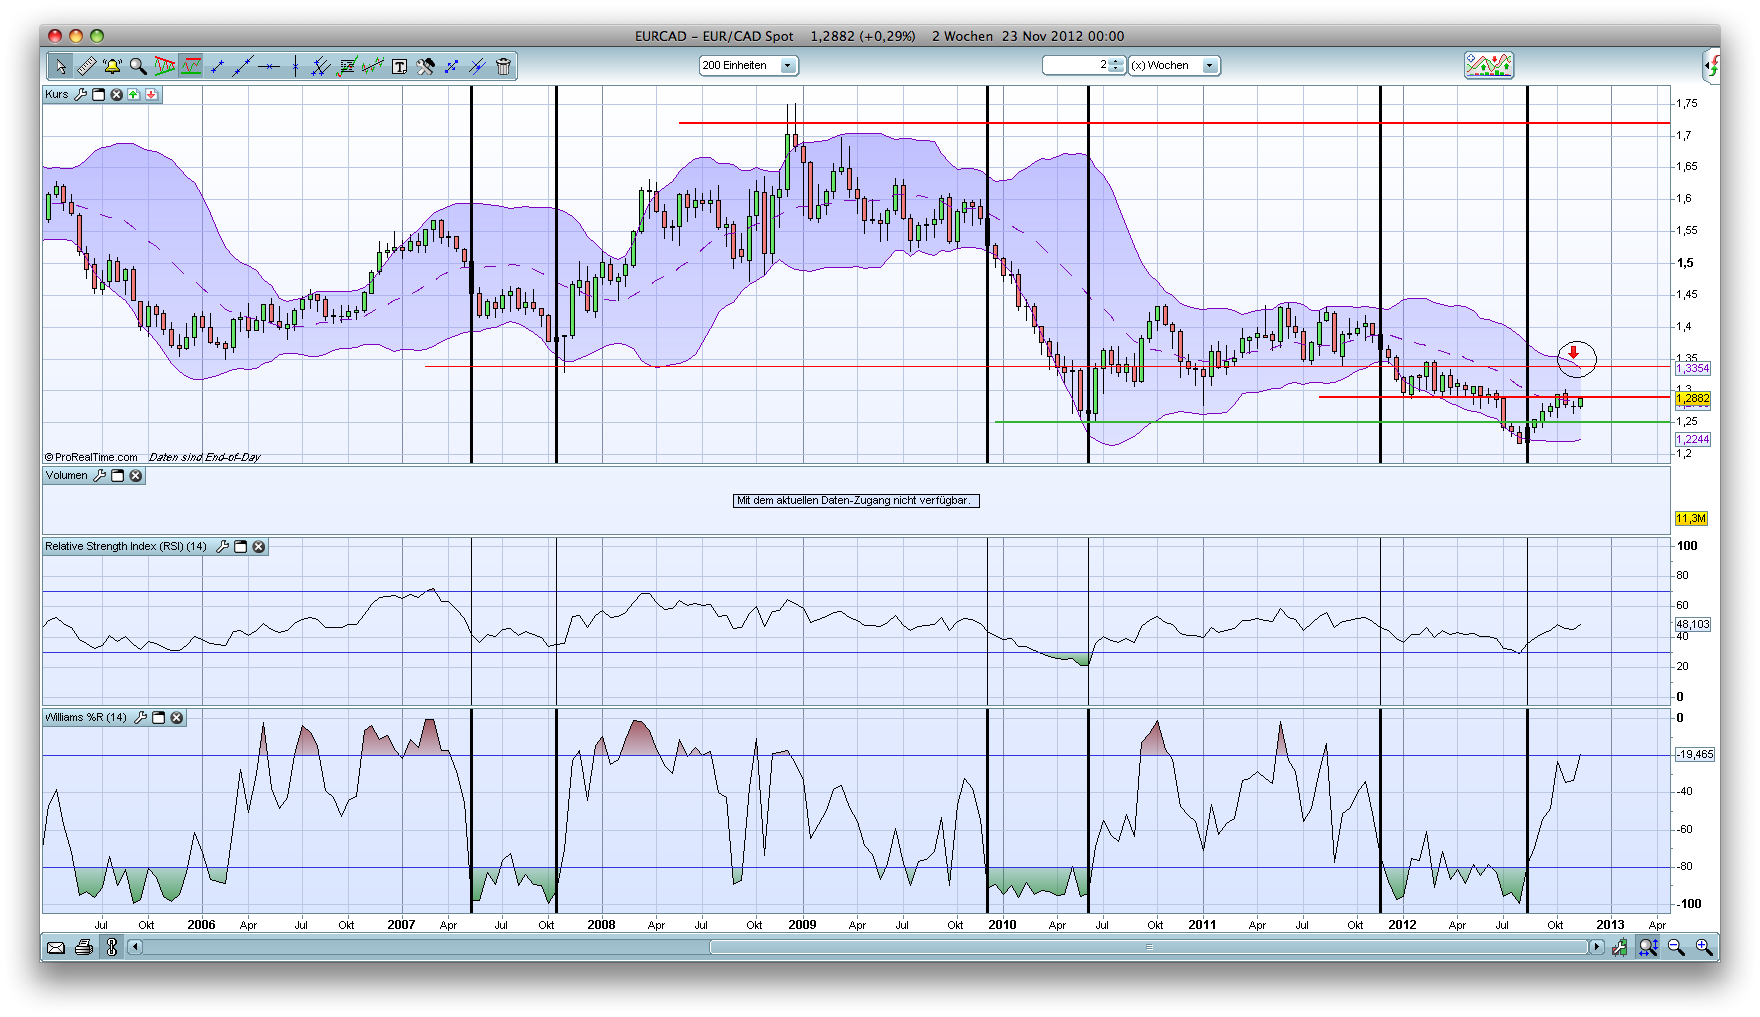Insert text with the Text tool
The width and height of the screenshot is (1760, 1017).
(400, 66)
